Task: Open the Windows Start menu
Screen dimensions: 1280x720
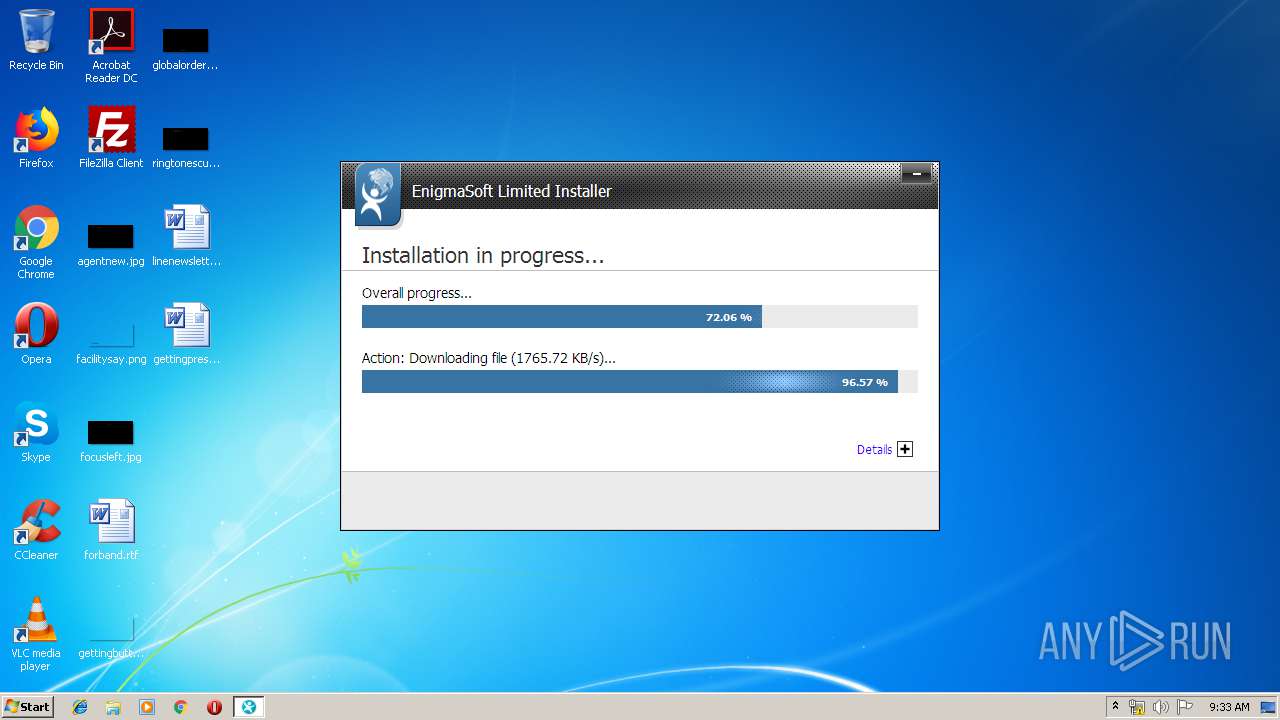Action: tap(27, 707)
